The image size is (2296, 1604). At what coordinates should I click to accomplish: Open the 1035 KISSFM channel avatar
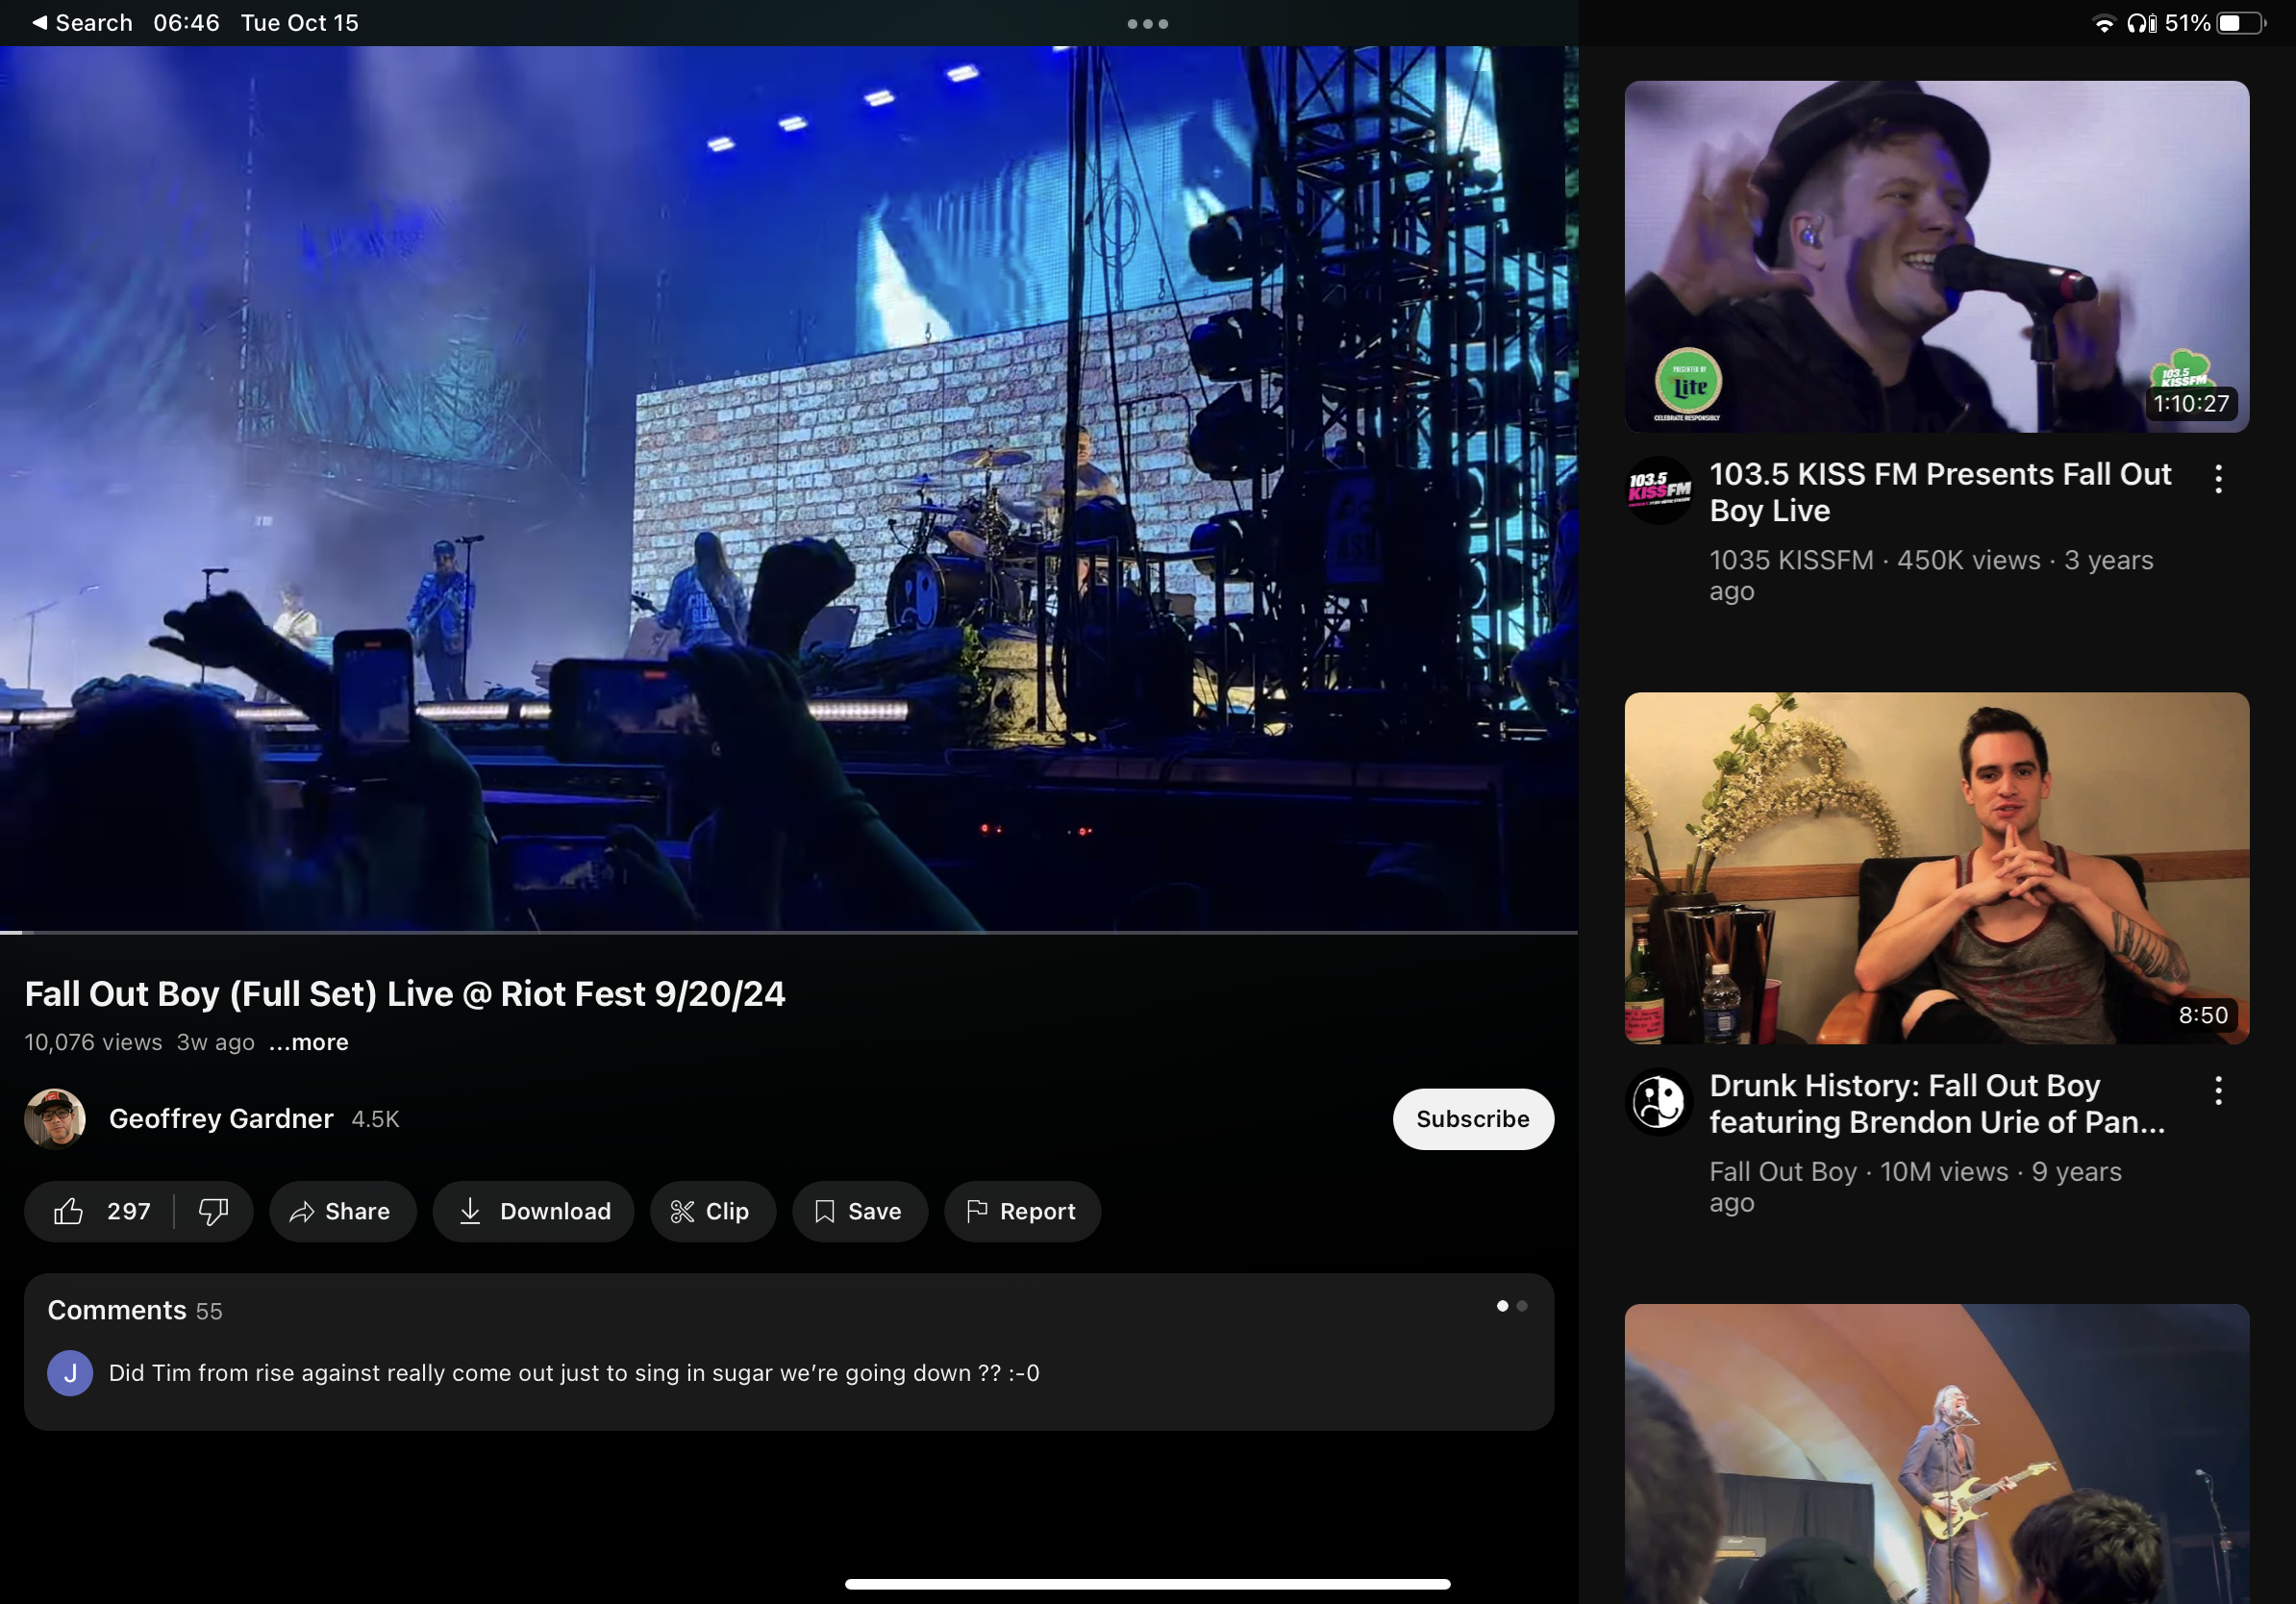pyautogui.click(x=1659, y=490)
